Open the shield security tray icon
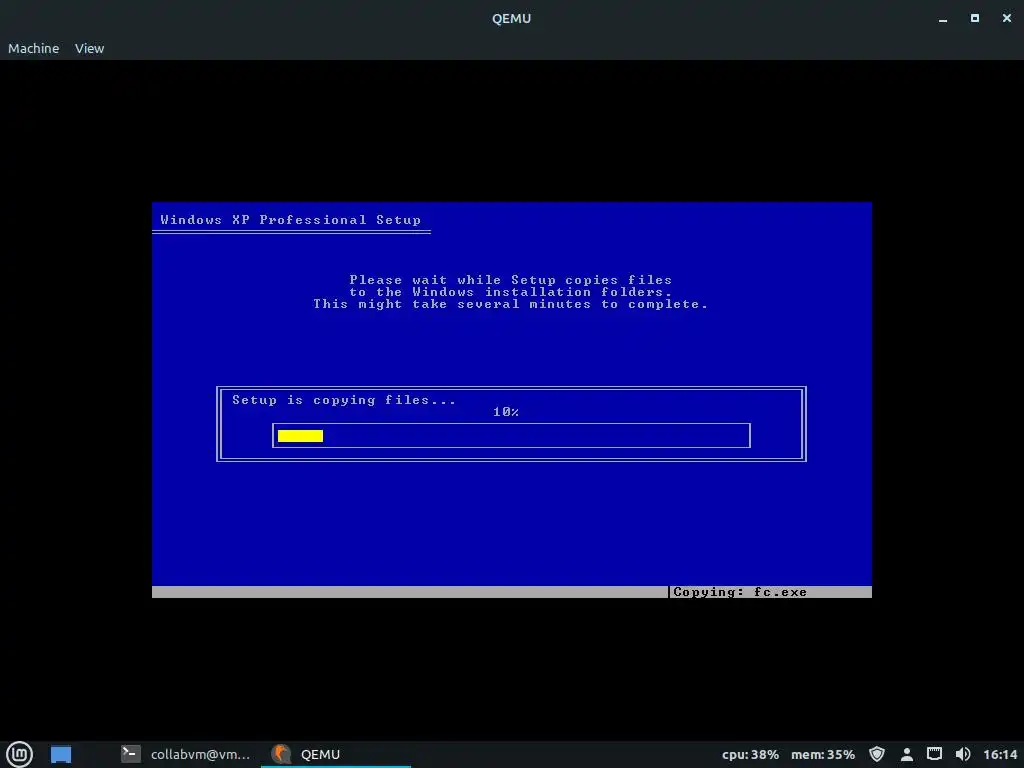Image resolution: width=1024 pixels, height=768 pixels. point(877,754)
